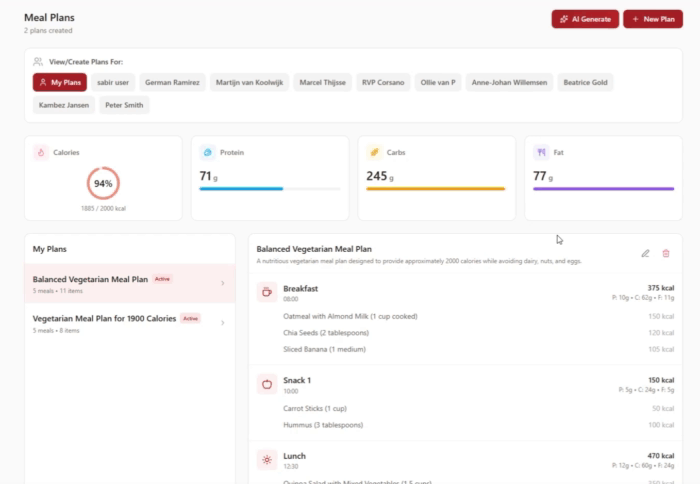The image size is (700, 484).
Task: Click the Carbs wheat icon
Action: click(x=374, y=153)
